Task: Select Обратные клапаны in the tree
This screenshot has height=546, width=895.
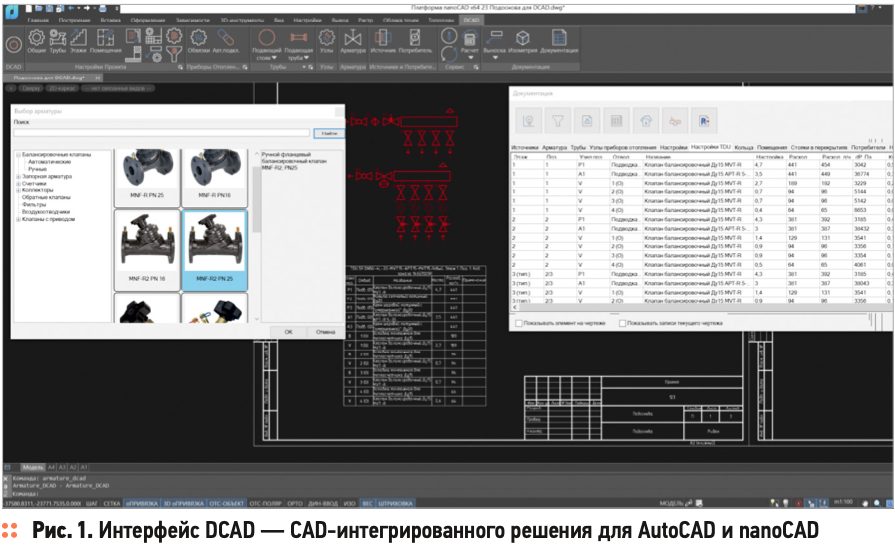Action: [46, 197]
